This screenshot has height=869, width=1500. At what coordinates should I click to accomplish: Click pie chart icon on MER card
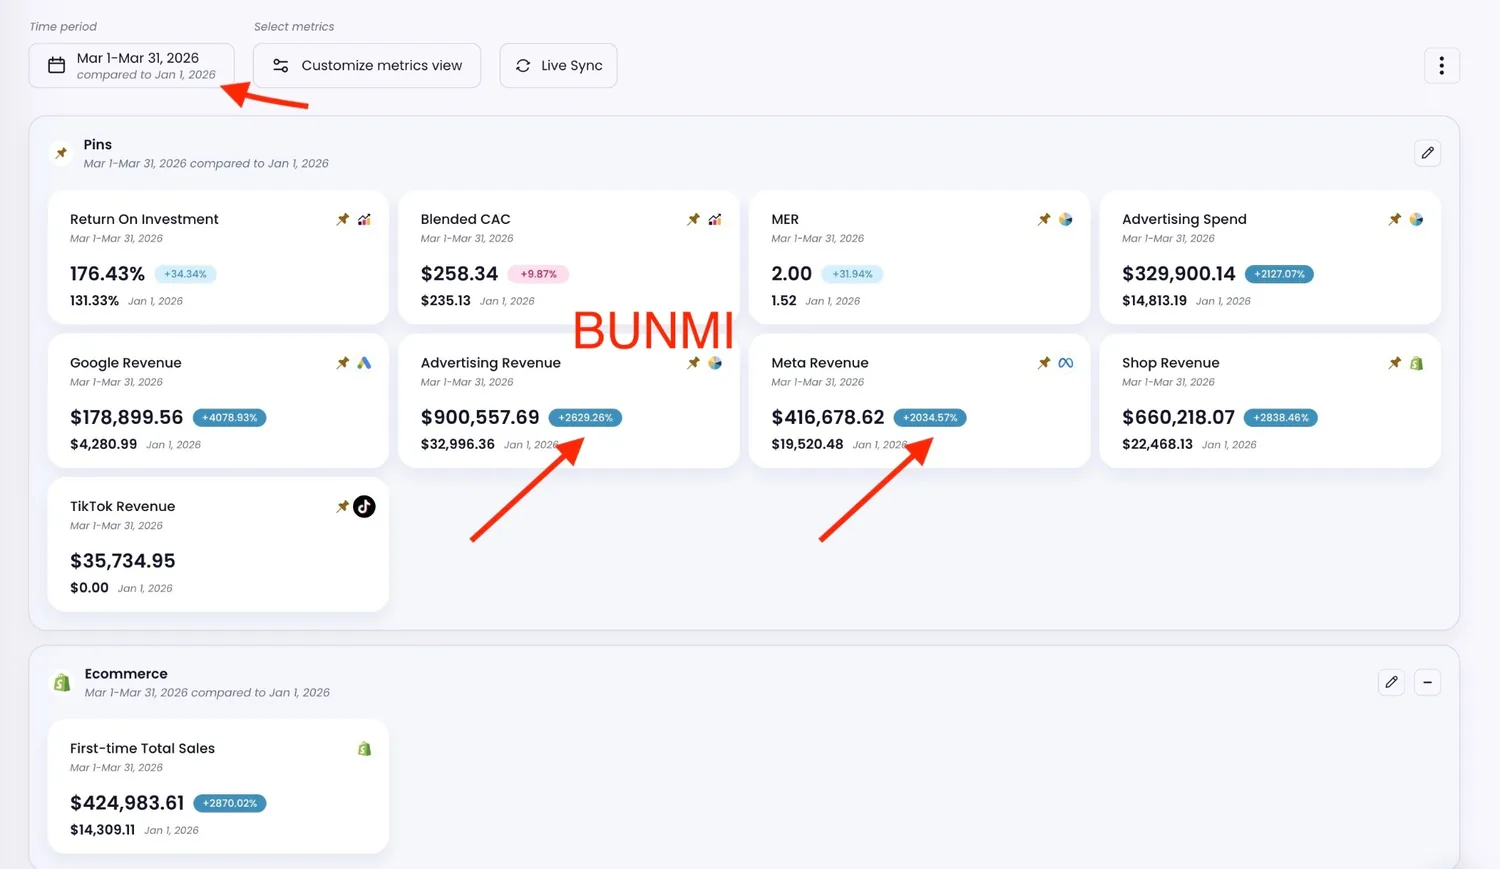point(1066,219)
